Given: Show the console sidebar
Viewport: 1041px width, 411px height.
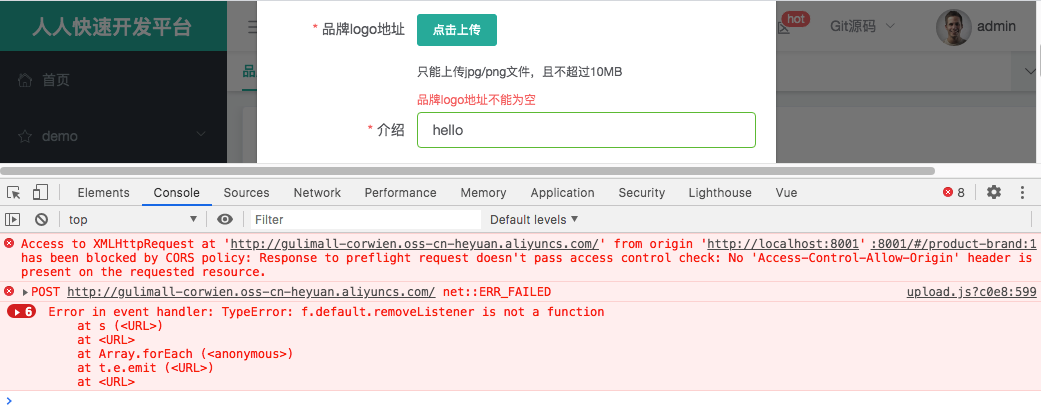Looking at the screenshot, I should [x=13, y=219].
